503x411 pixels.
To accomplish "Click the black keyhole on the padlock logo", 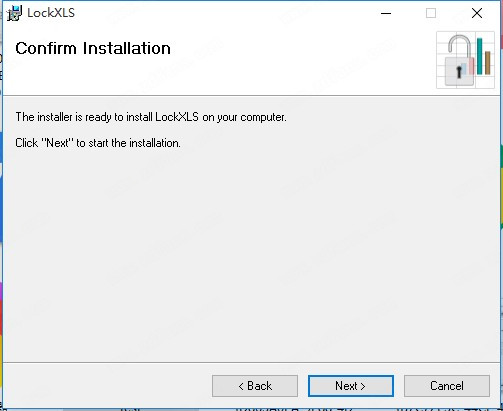I will 459,72.
